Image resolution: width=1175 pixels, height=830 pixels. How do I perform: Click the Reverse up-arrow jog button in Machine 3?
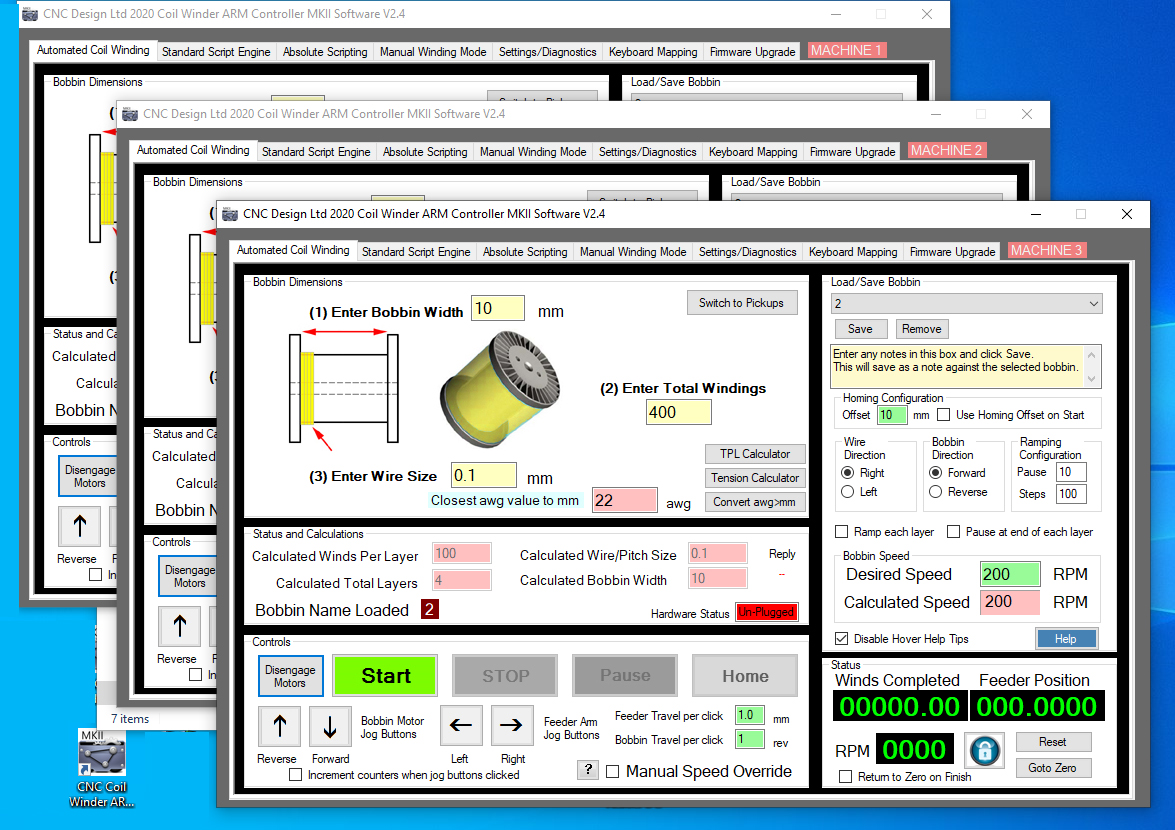(x=280, y=726)
